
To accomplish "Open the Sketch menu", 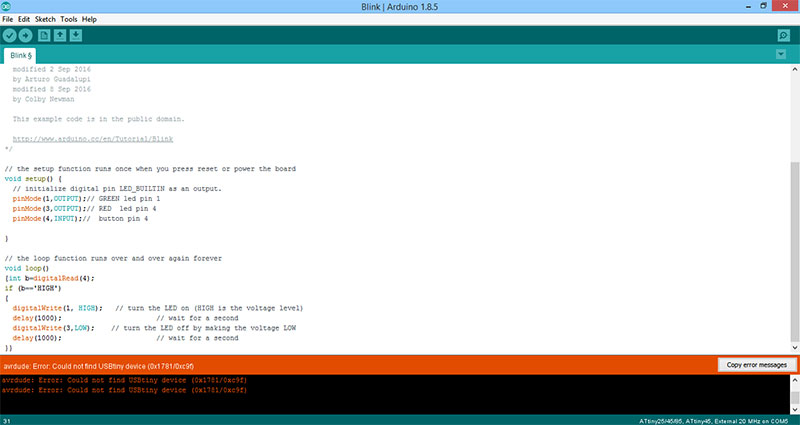I will 45,19.
